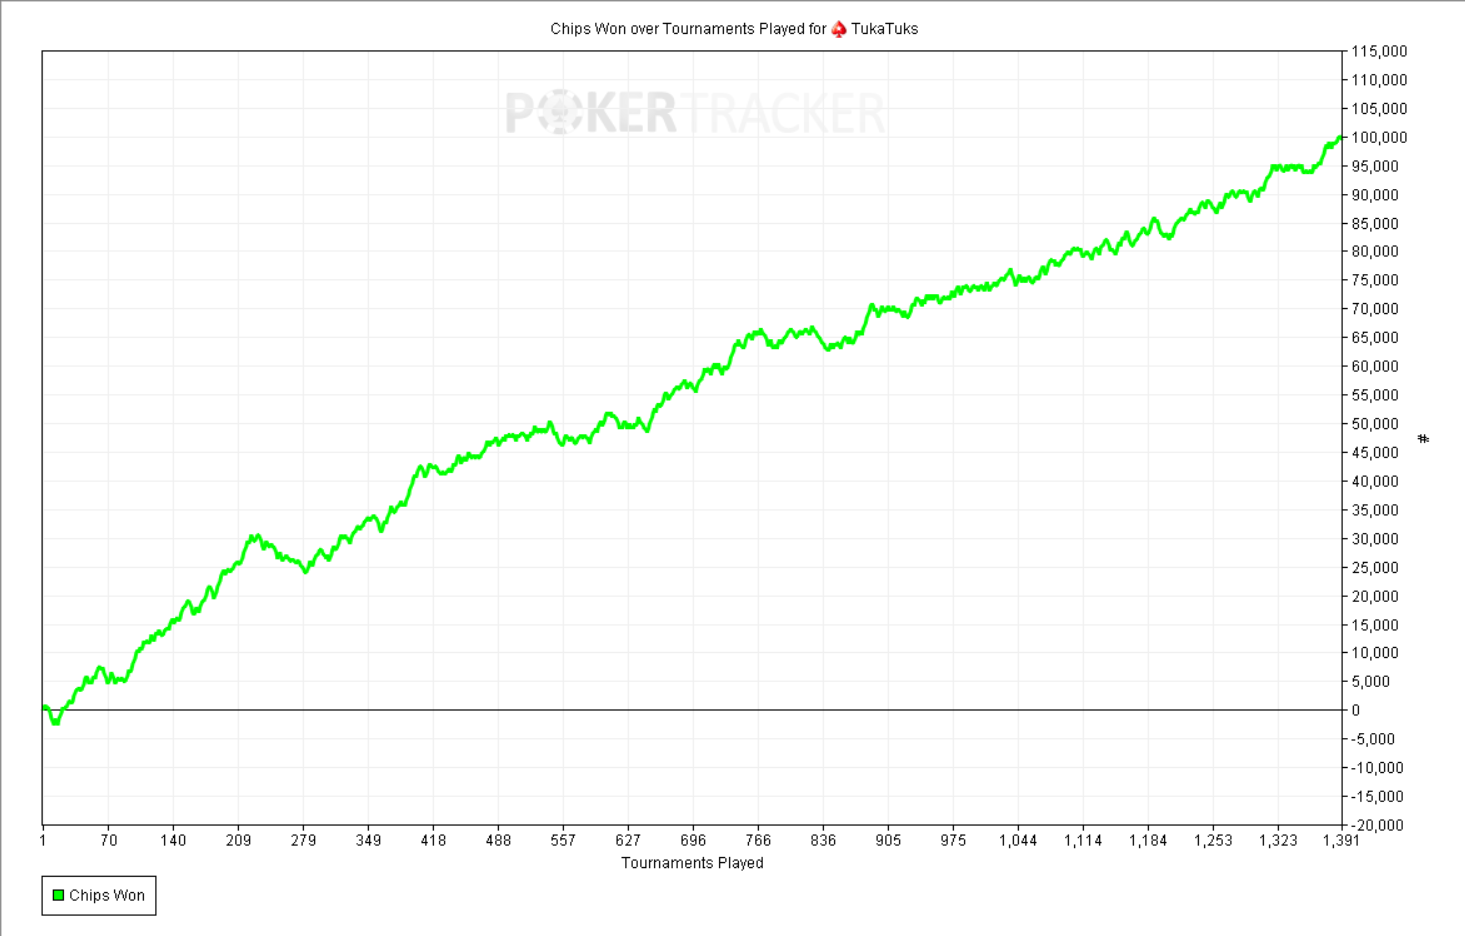Click x-axis tick label "279"
Image resolution: width=1465 pixels, height=936 pixels.
[x=303, y=840]
